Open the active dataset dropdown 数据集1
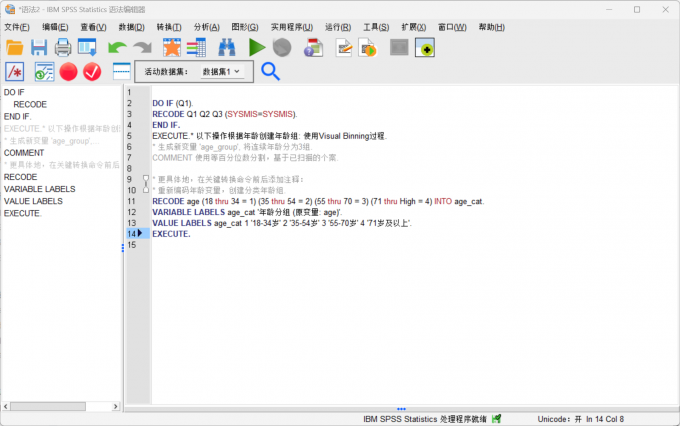The width and height of the screenshot is (680, 426). pos(221,72)
